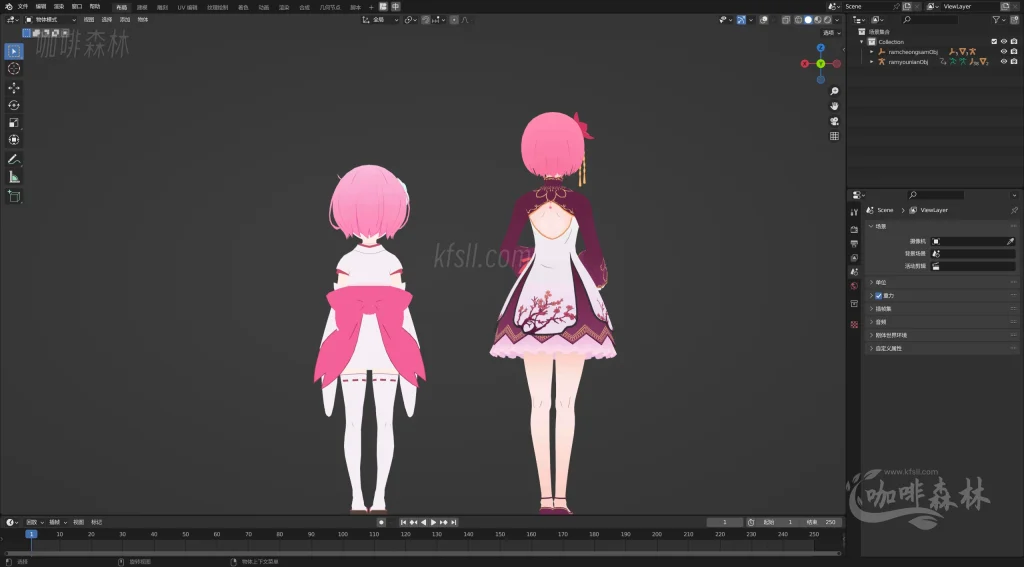Image resolution: width=1024 pixels, height=567 pixels.
Task: Open the Texture properties tab
Action: pos(854,324)
